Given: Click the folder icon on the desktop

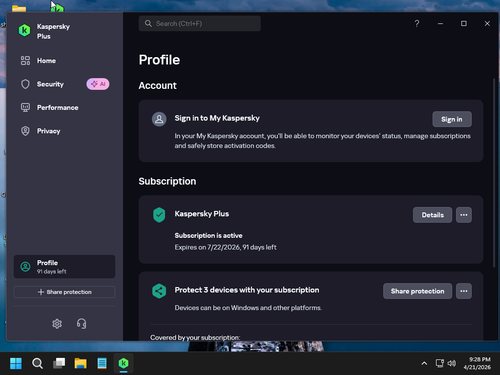Looking at the screenshot, I should tap(19, 8).
